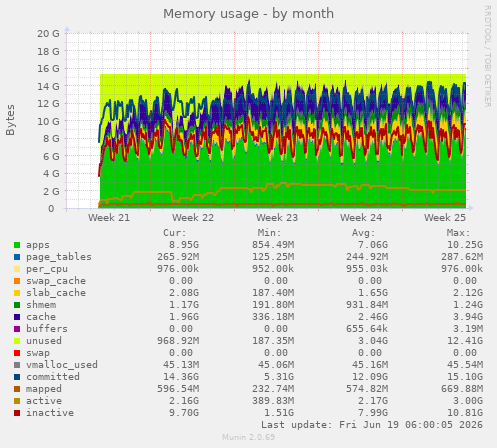This screenshot has width=497, height=448.
Task: Click the 'Week 21' axis label
Action: (109, 218)
